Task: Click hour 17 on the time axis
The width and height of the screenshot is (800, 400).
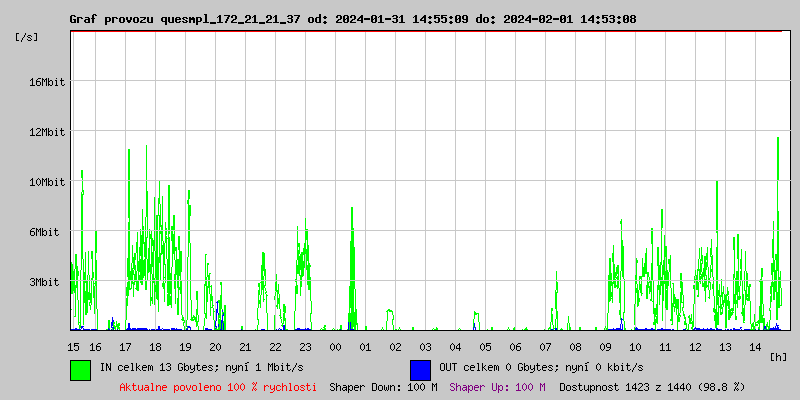Action: (x=125, y=347)
